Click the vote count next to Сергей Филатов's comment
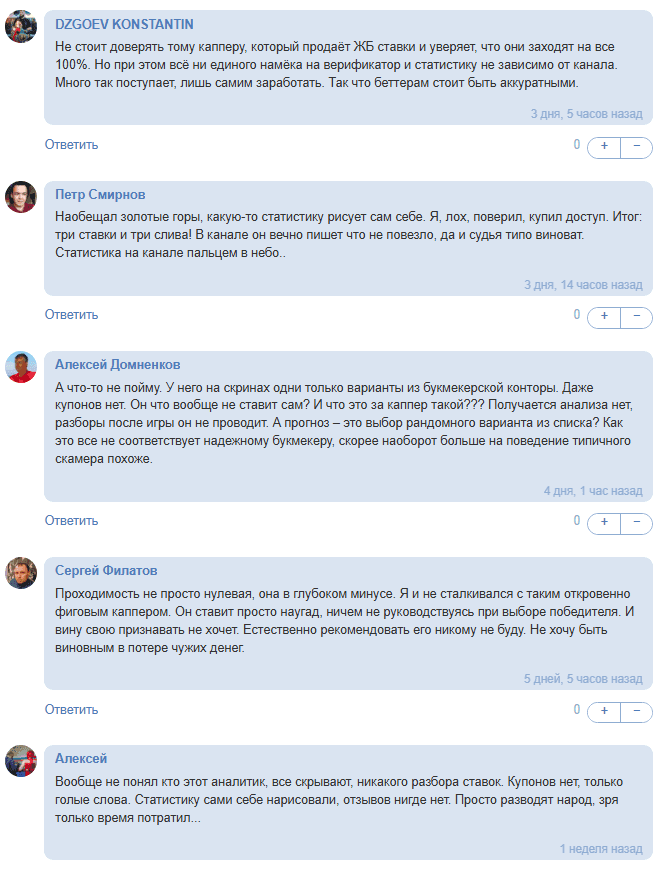660x872 pixels. pos(577,711)
